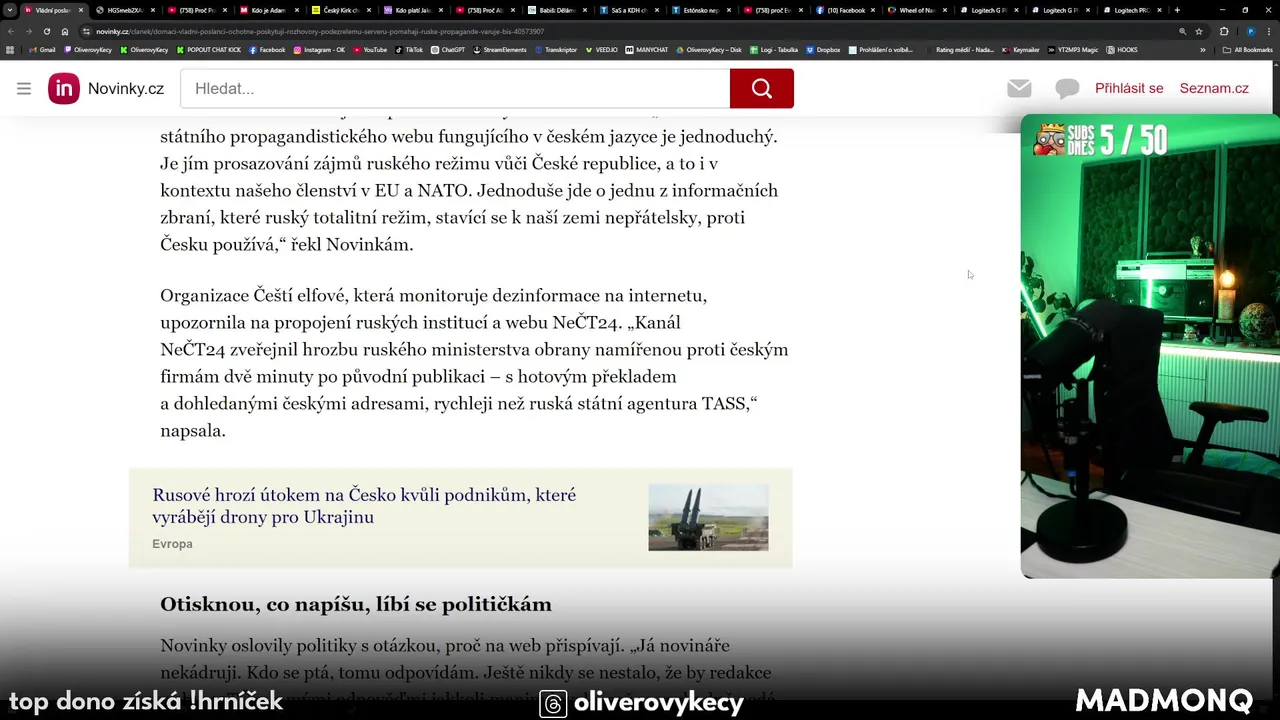Image resolution: width=1280 pixels, height=720 pixels.
Task: Expand the tab search dropdown arrow
Action: click(x=9, y=10)
